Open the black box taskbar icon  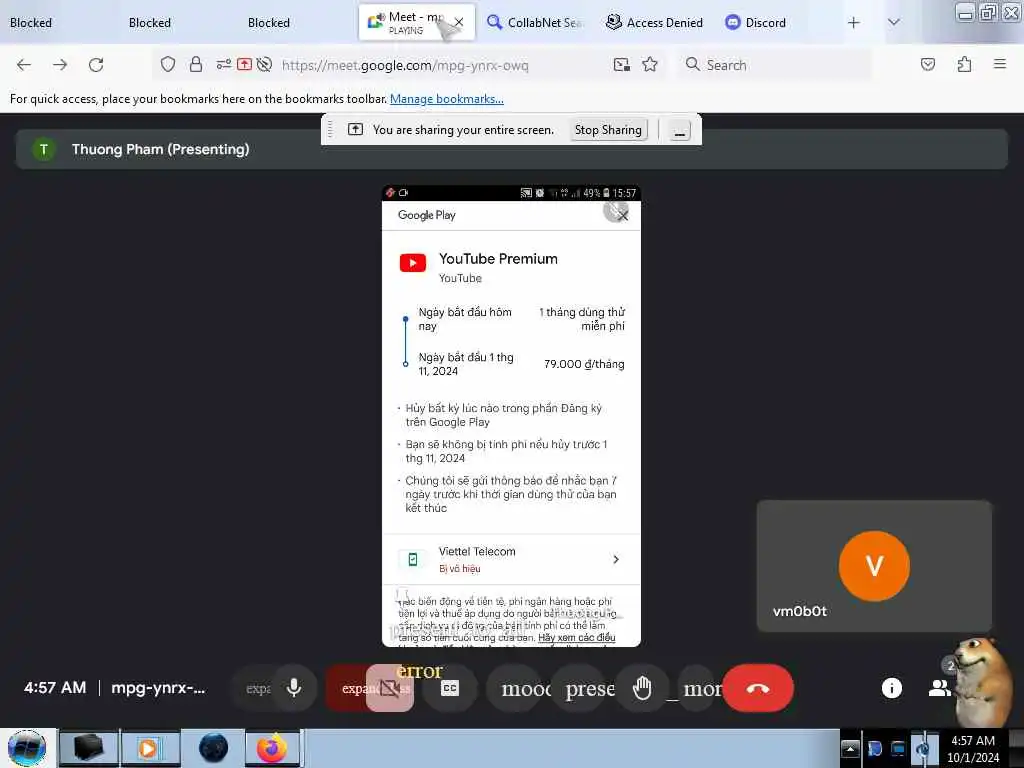coord(89,748)
